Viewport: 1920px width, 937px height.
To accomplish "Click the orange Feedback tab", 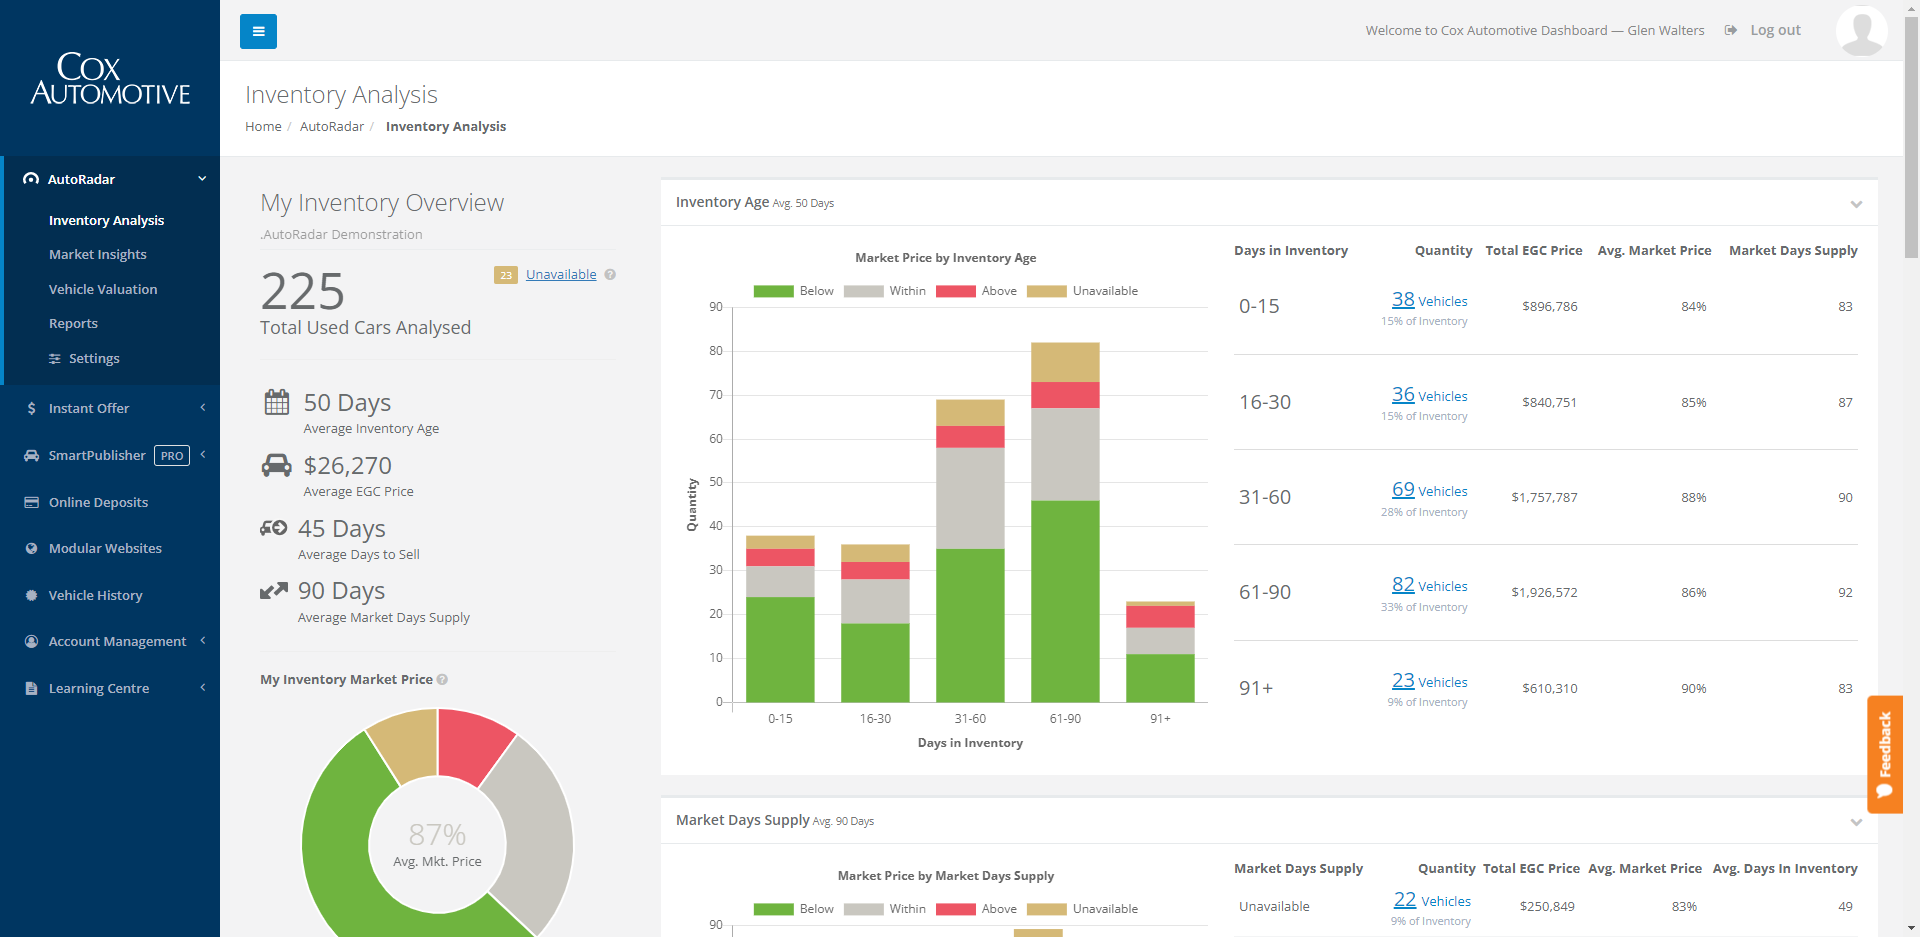I will pyautogui.click(x=1884, y=754).
